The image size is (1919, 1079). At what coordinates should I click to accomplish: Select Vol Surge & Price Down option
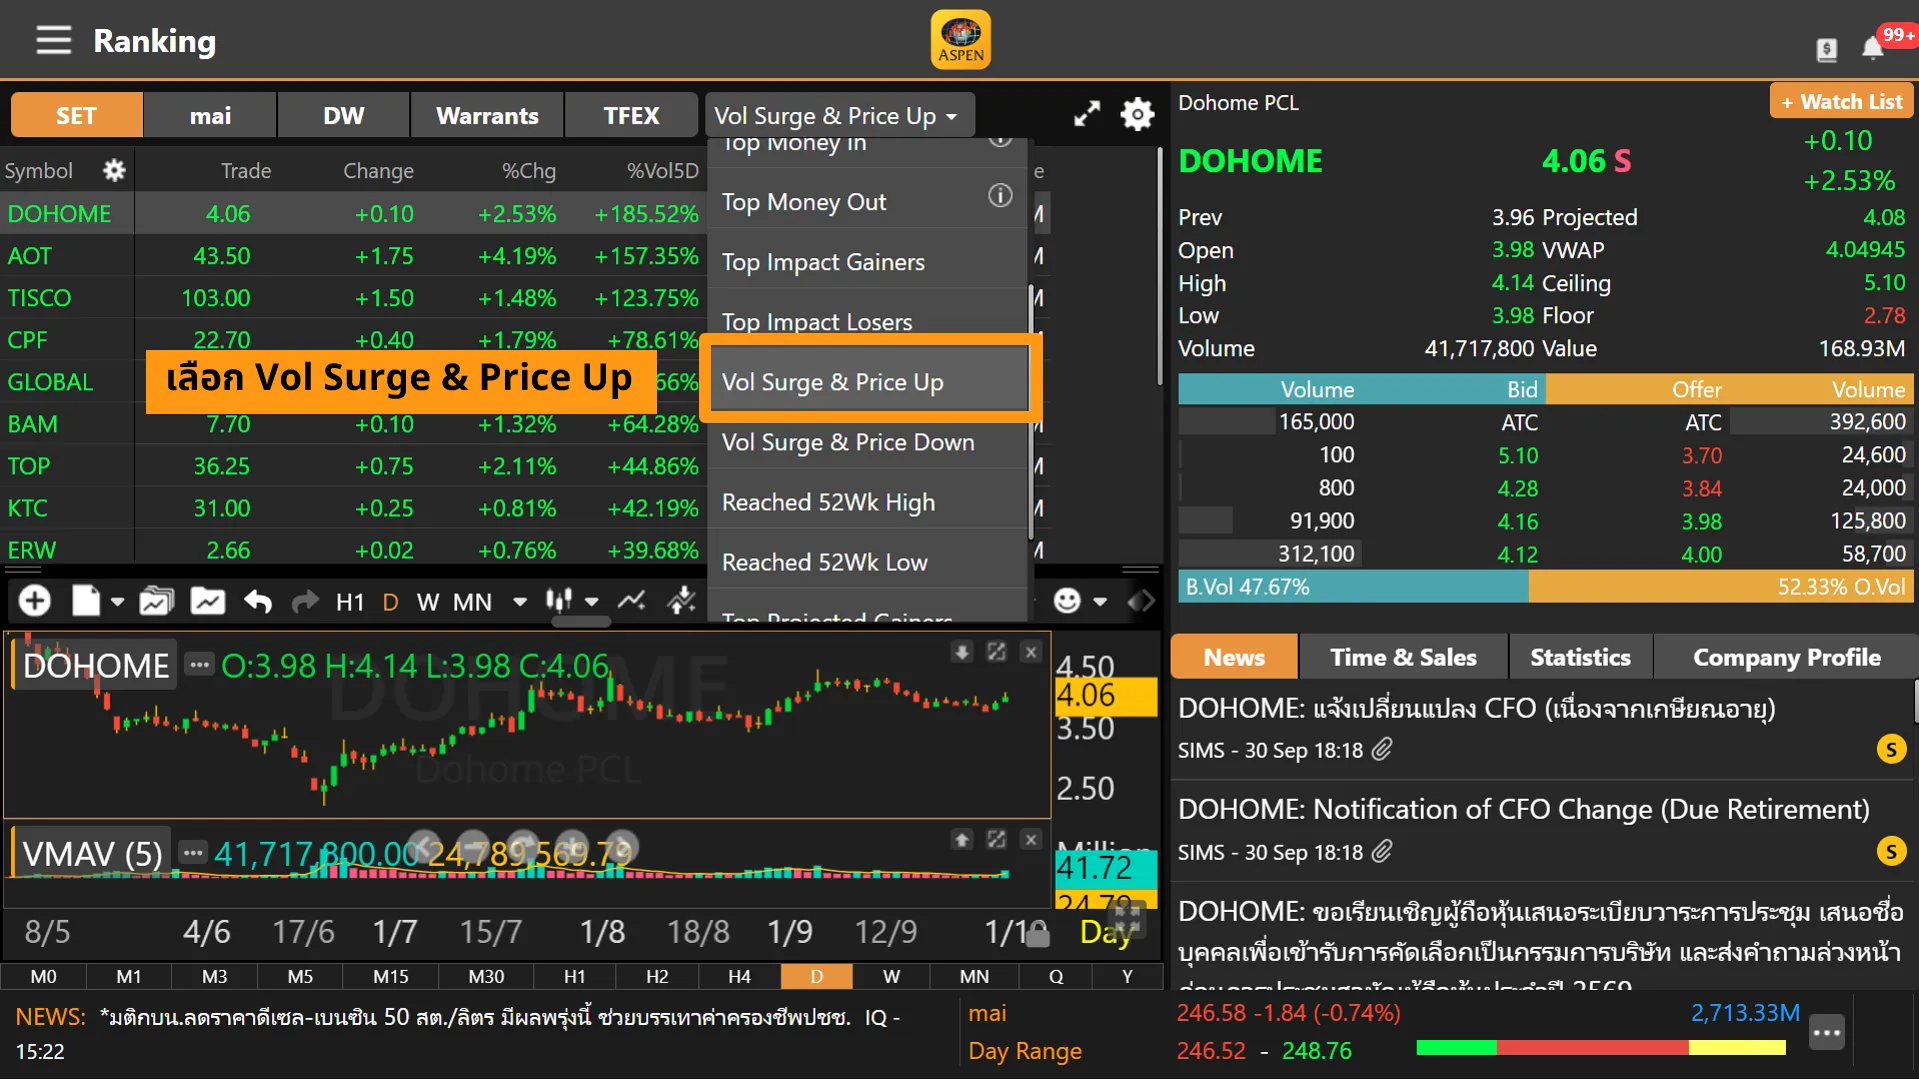tap(848, 442)
